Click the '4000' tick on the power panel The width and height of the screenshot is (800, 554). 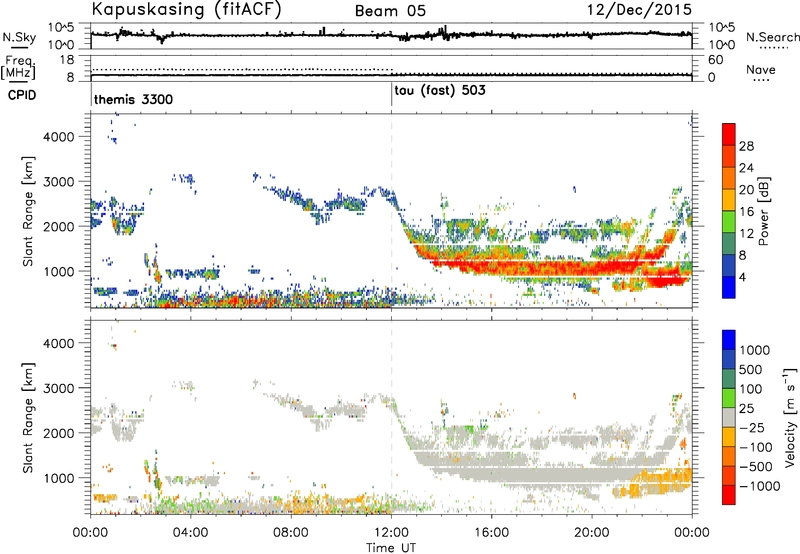58,137
